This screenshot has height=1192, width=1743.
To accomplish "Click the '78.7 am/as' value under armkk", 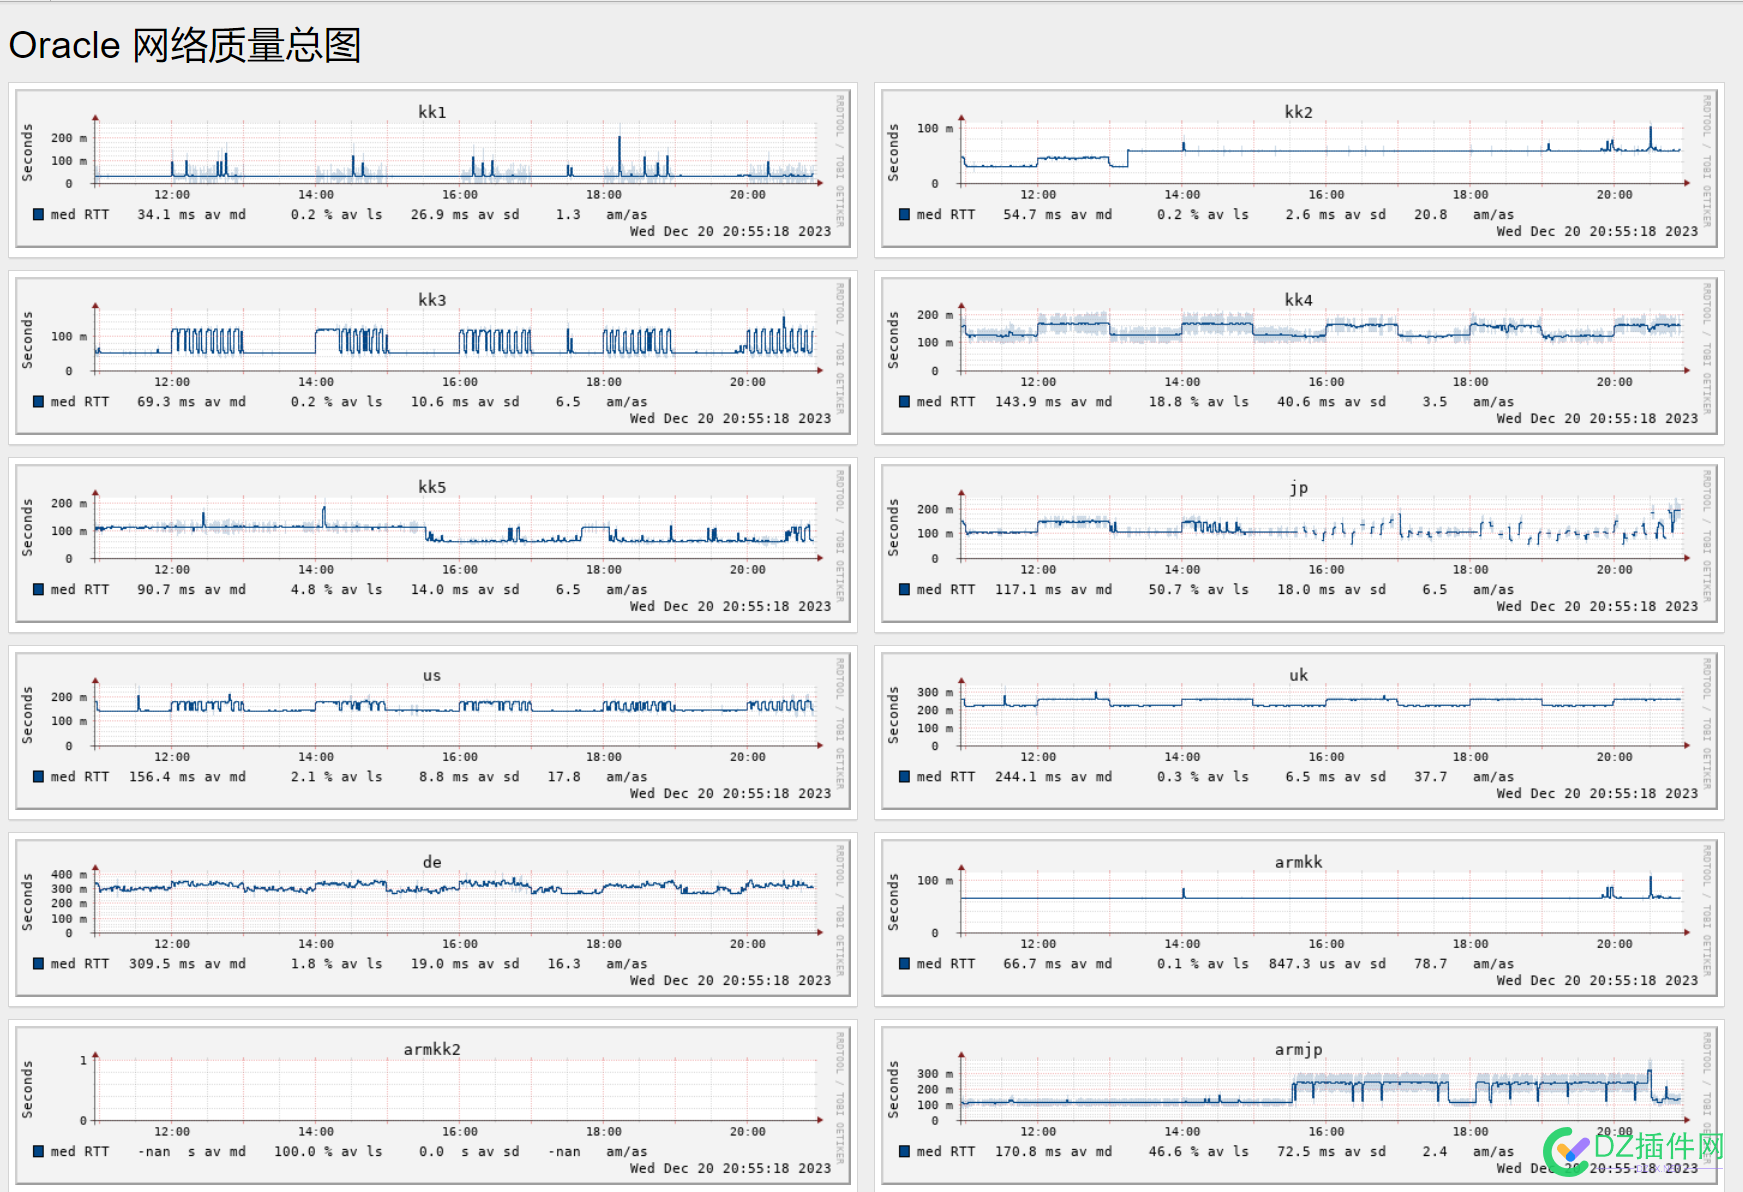I will click(1464, 963).
